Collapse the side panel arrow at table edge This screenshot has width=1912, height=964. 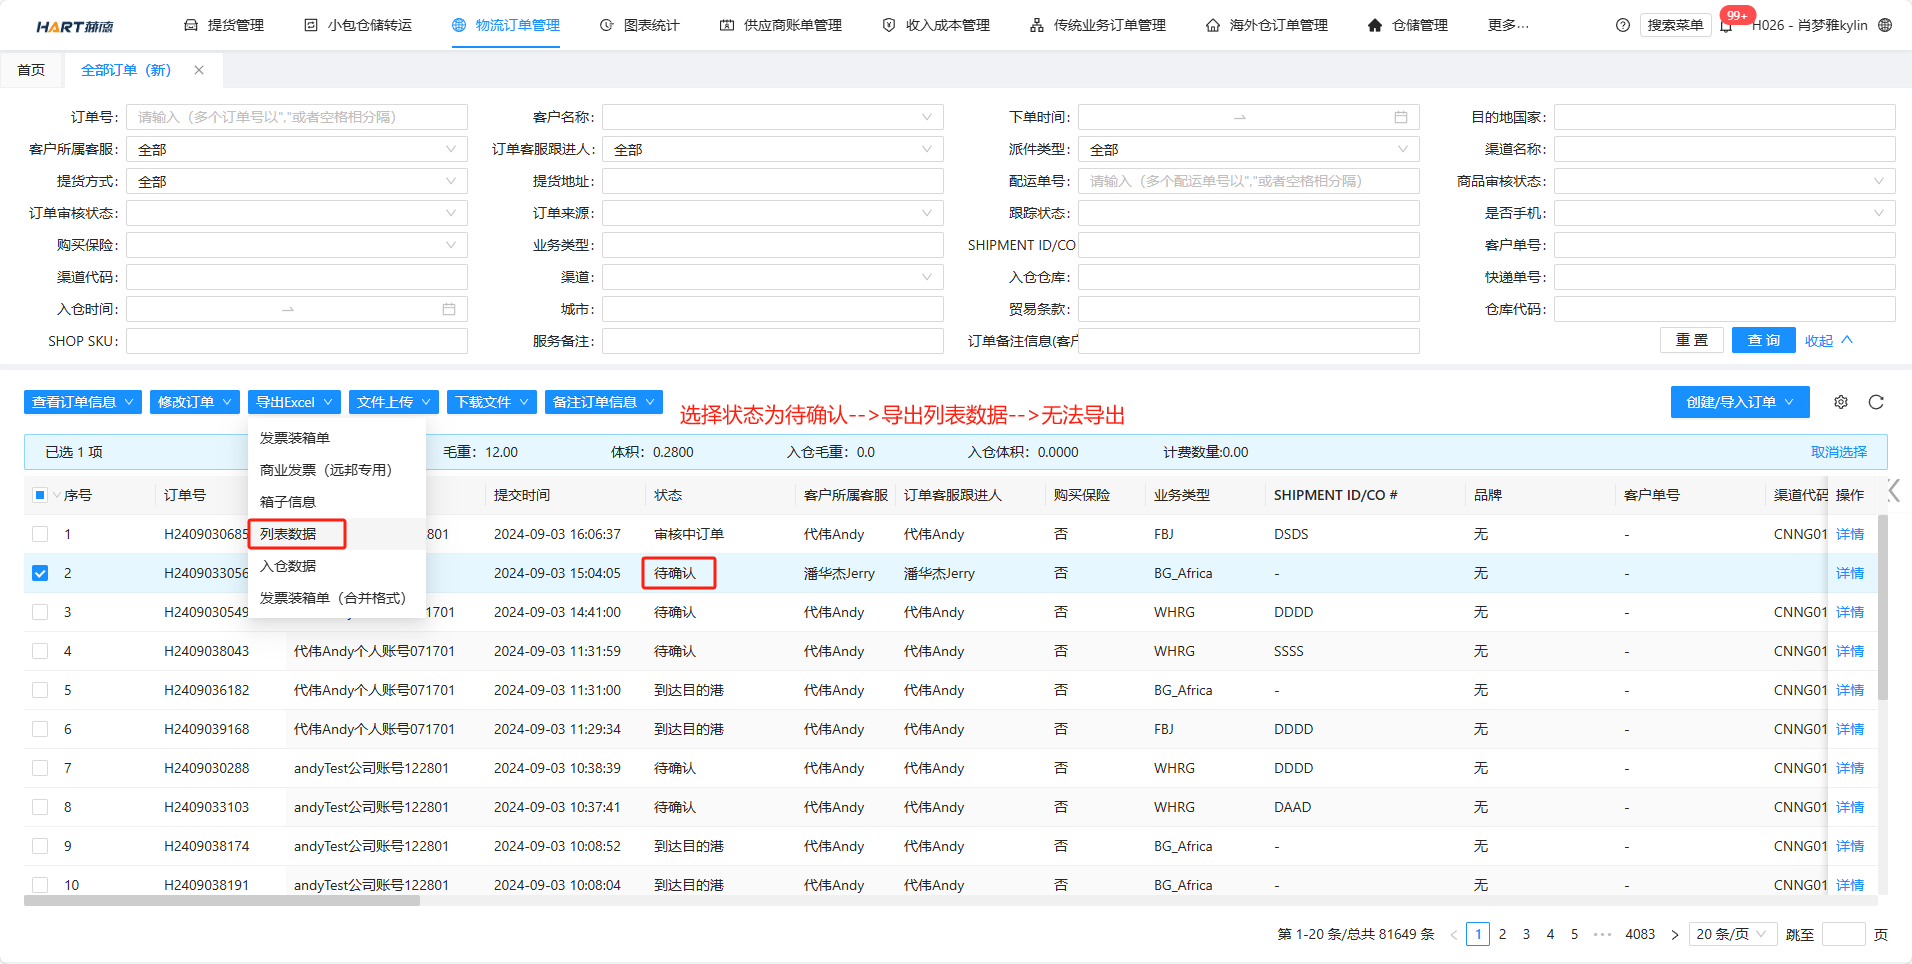point(1893,491)
